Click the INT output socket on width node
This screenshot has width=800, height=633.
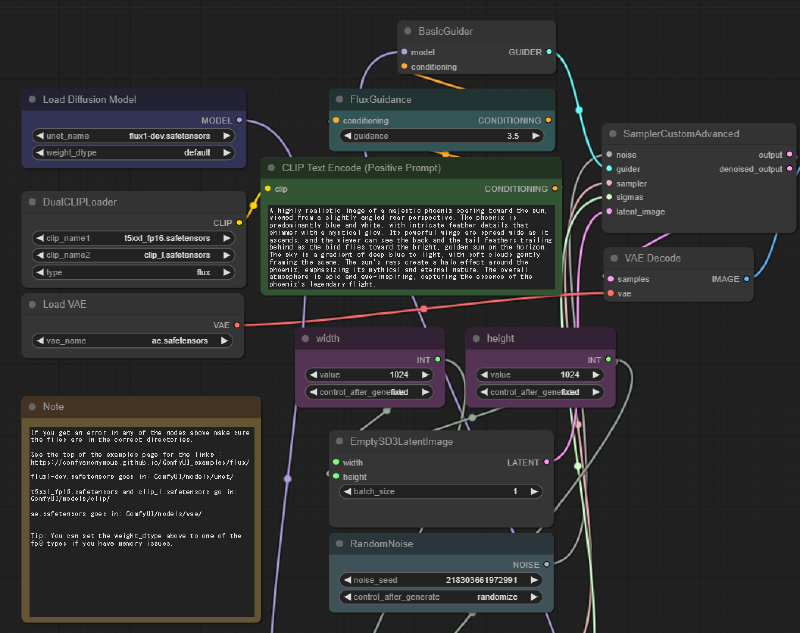438,360
